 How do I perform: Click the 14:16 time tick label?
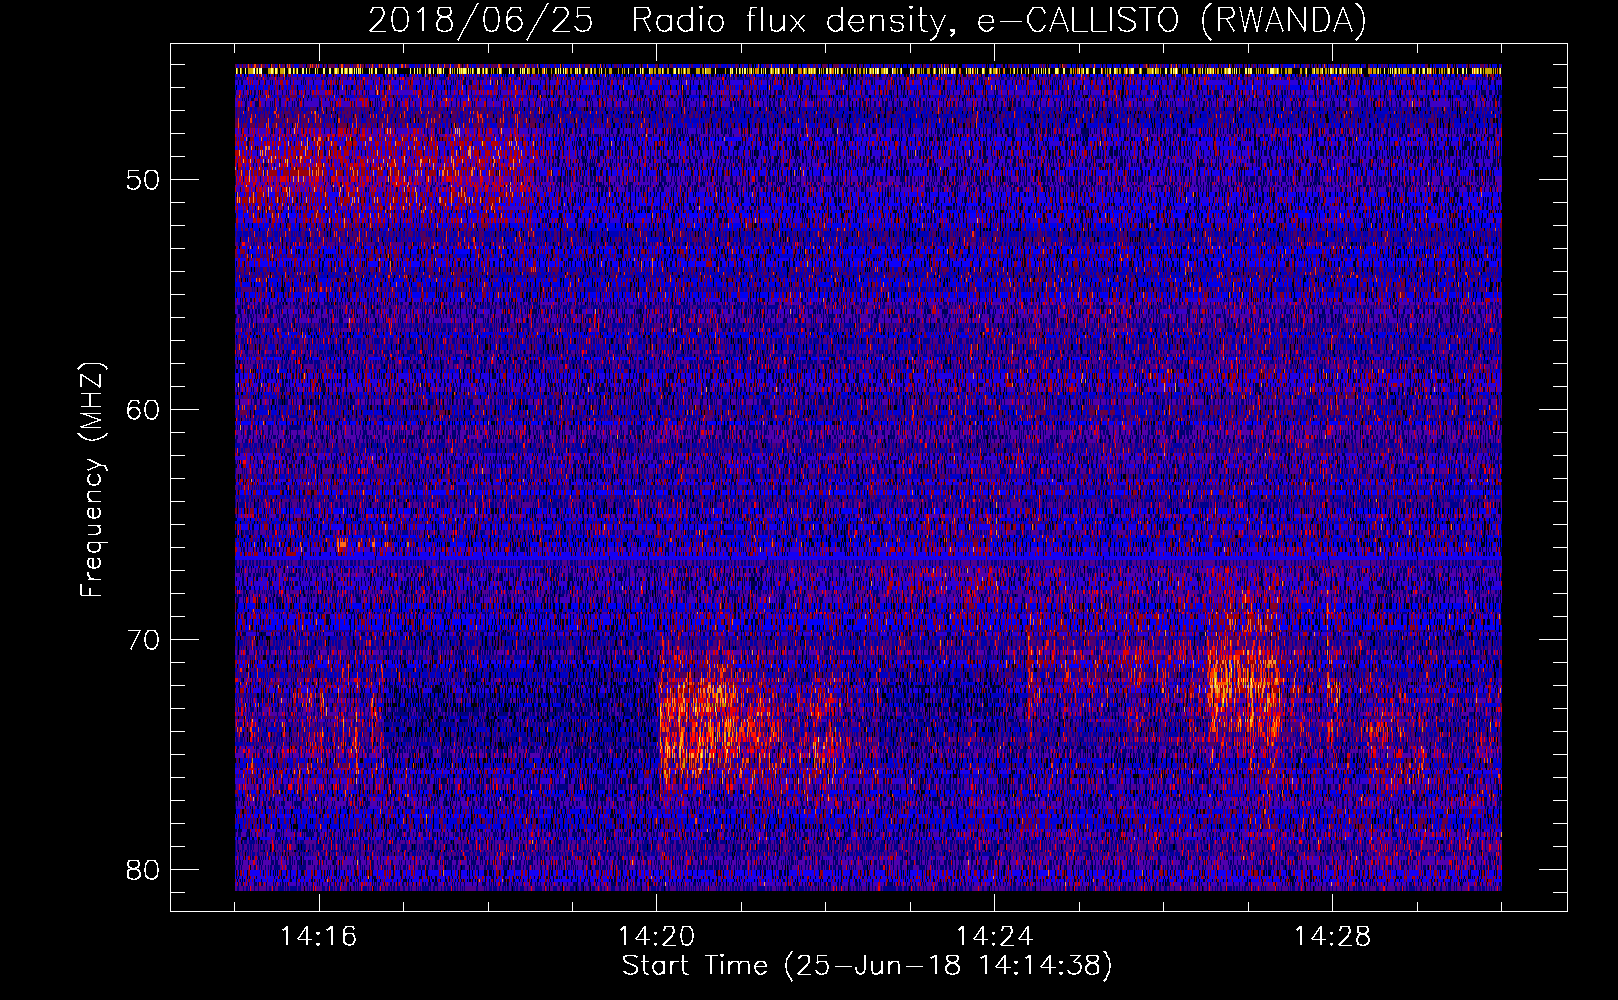[319, 937]
